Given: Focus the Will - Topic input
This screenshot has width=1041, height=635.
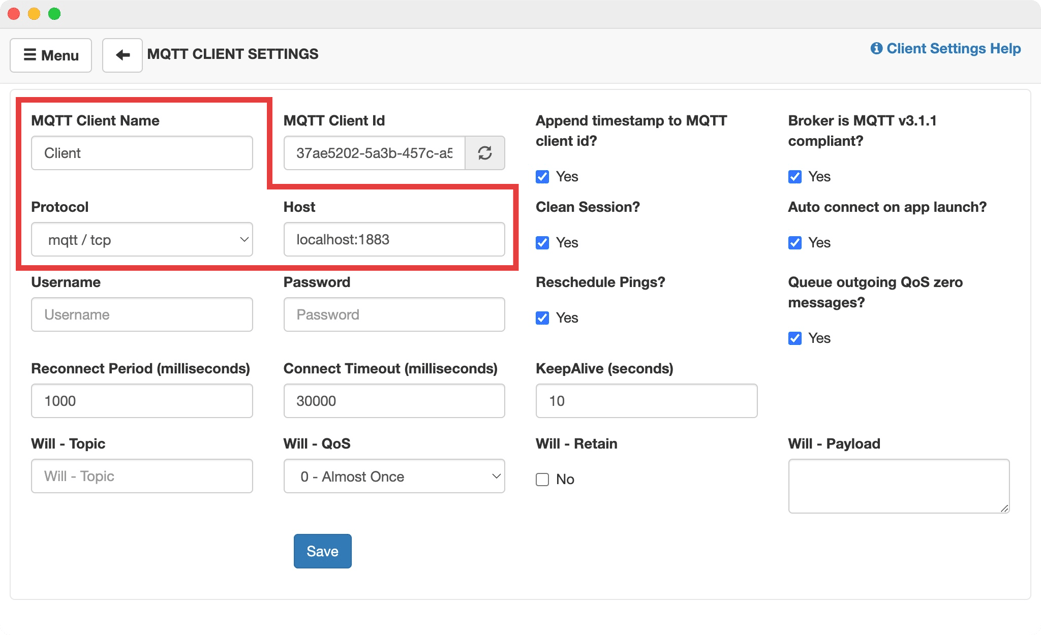Looking at the screenshot, I should pyautogui.click(x=141, y=476).
